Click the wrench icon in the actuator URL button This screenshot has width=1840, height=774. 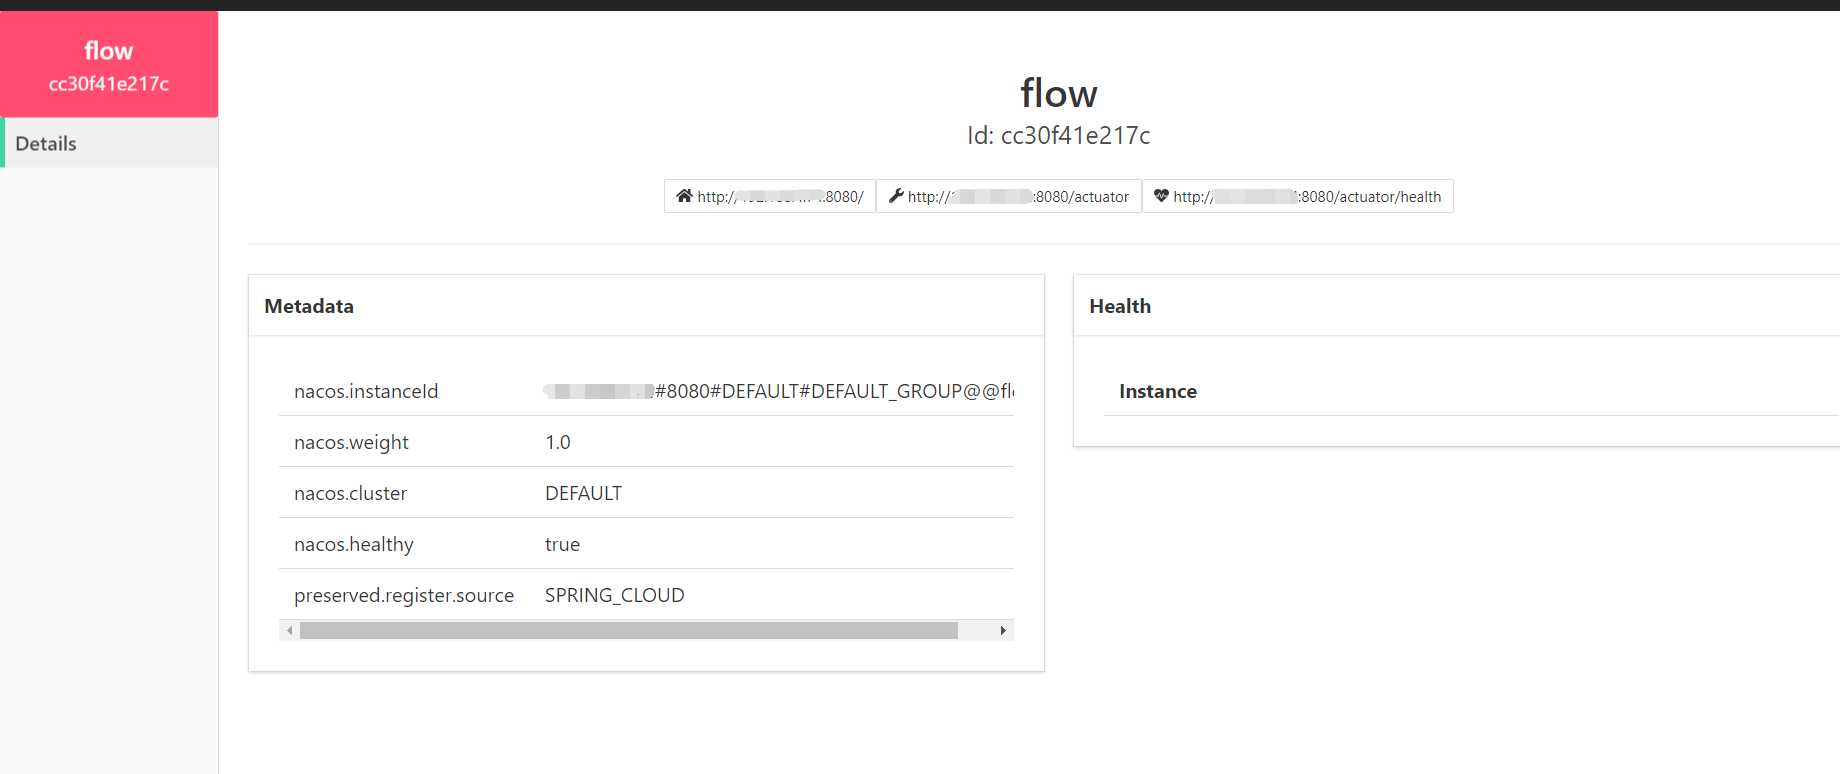click(896, 196)
